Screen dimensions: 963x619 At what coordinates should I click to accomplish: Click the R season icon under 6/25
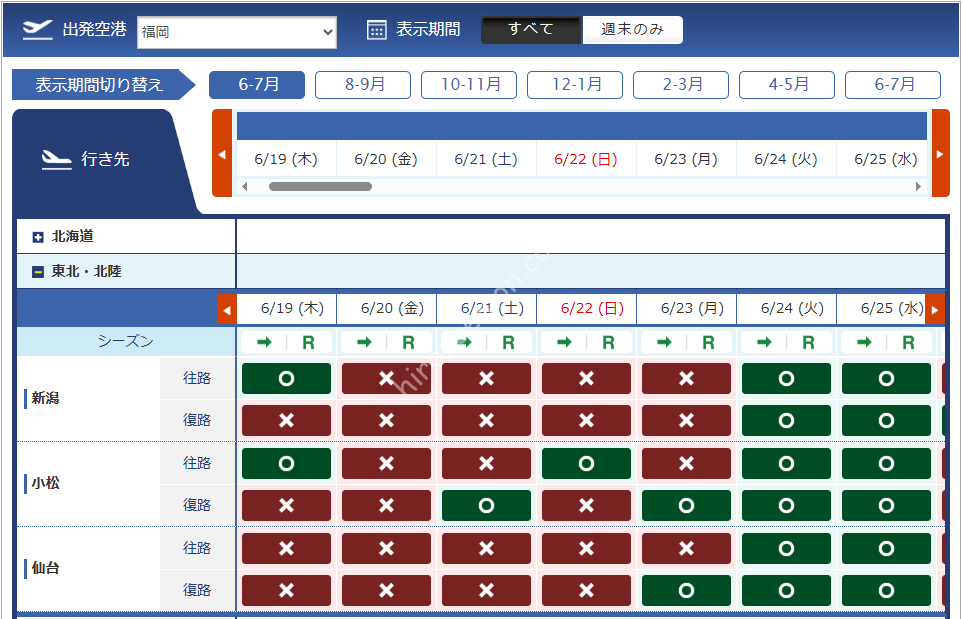coord(909,343)
